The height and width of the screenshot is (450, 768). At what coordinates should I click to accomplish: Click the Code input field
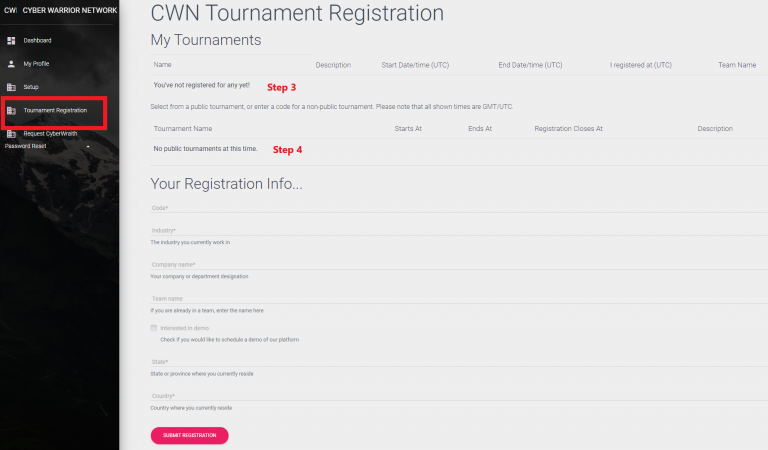click(459, 208)
